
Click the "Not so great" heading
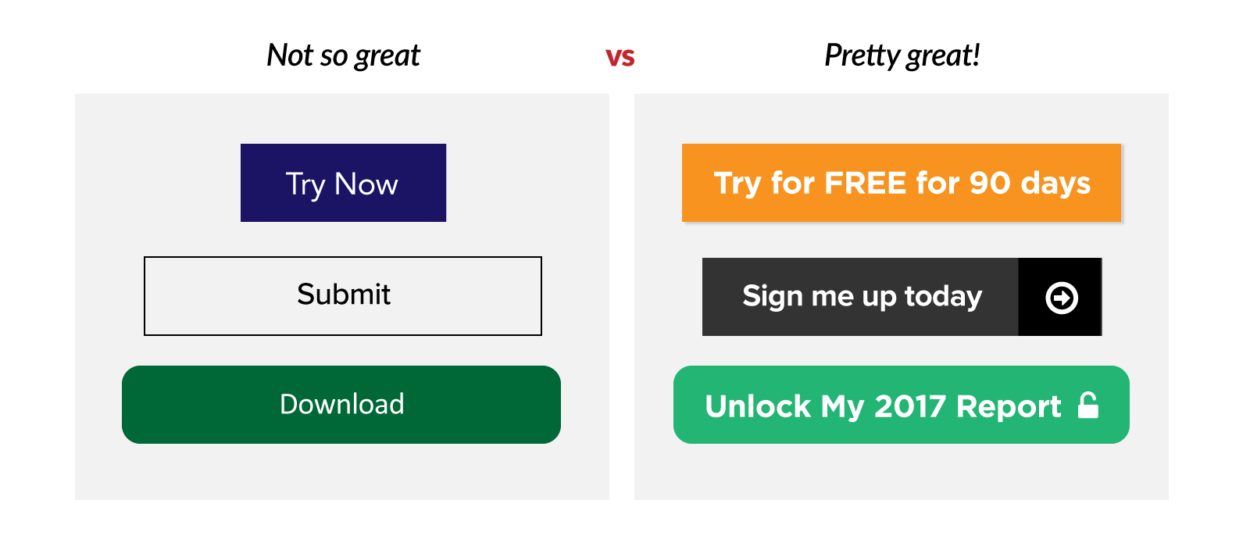tap(343, 55)
